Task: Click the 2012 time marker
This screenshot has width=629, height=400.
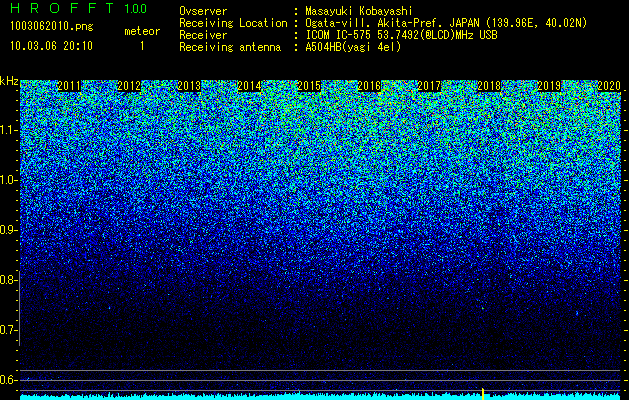Action: click(129, 86)
